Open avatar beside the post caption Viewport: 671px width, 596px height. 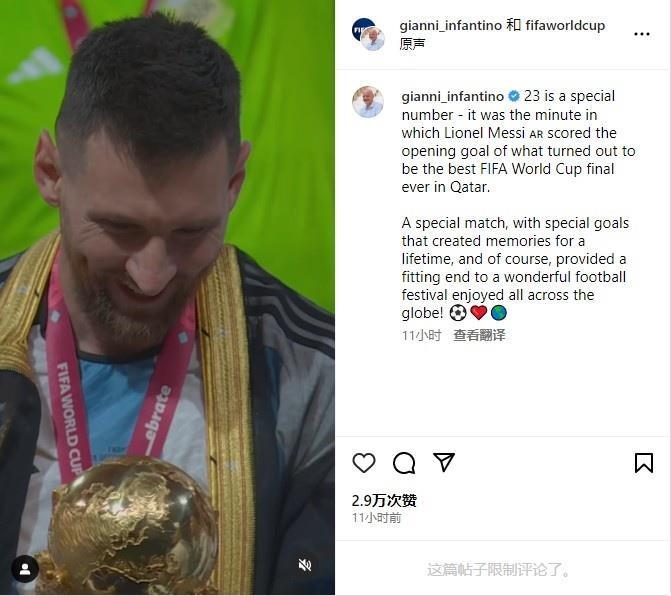coord(368,102)
